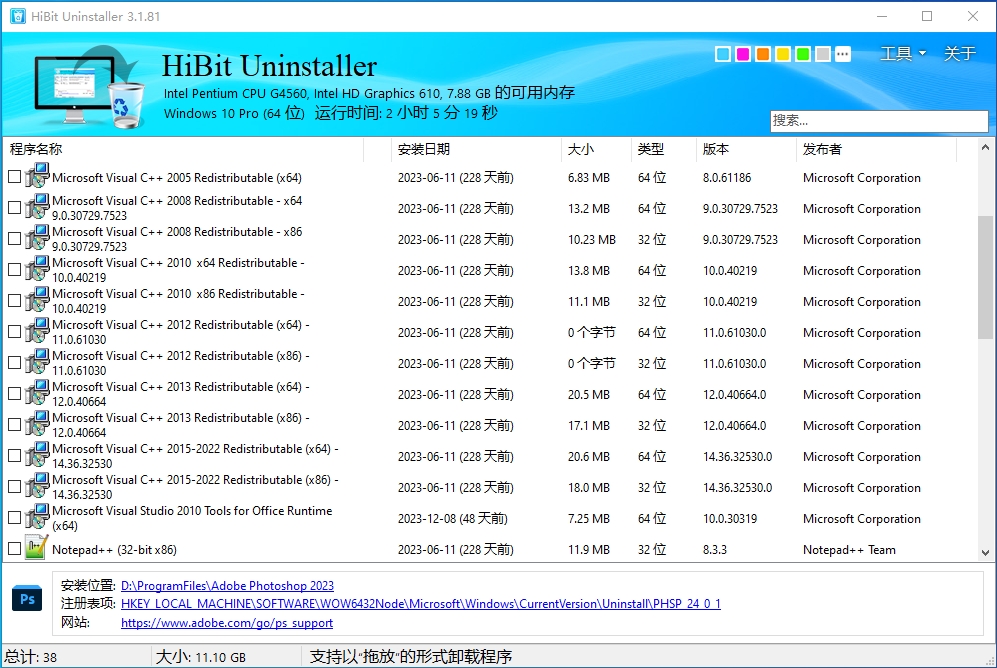Click the Visual C++ 2013 Redistributable (x86) icon
Image resolution: width=997 pixels, height=668 pixels.
click(x=37, y=424)
